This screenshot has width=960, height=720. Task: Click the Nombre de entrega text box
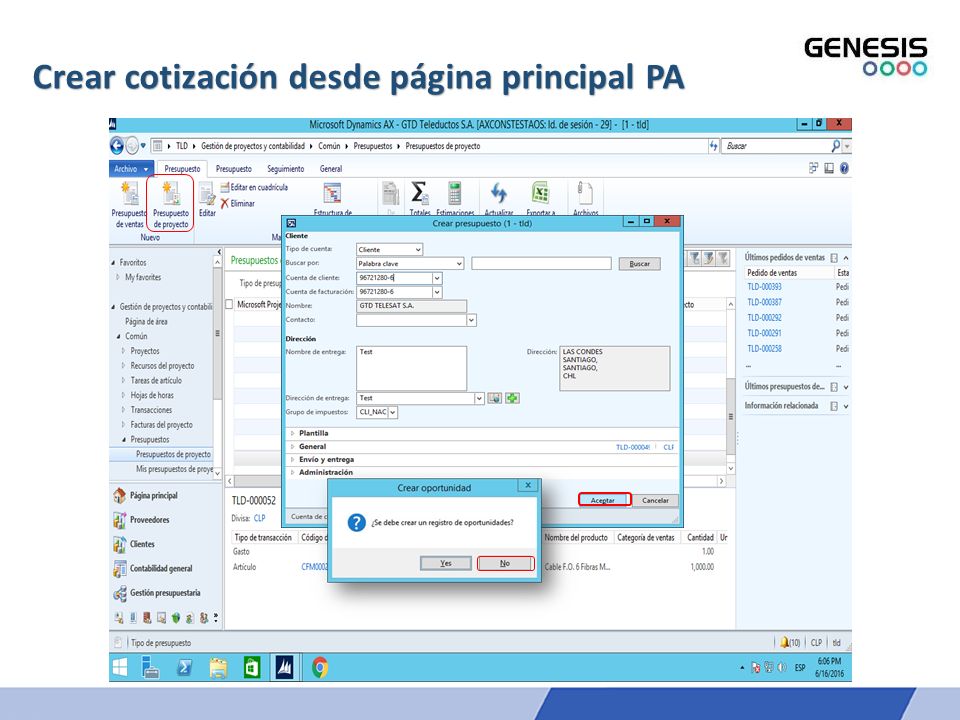click(x=411, y=369)
